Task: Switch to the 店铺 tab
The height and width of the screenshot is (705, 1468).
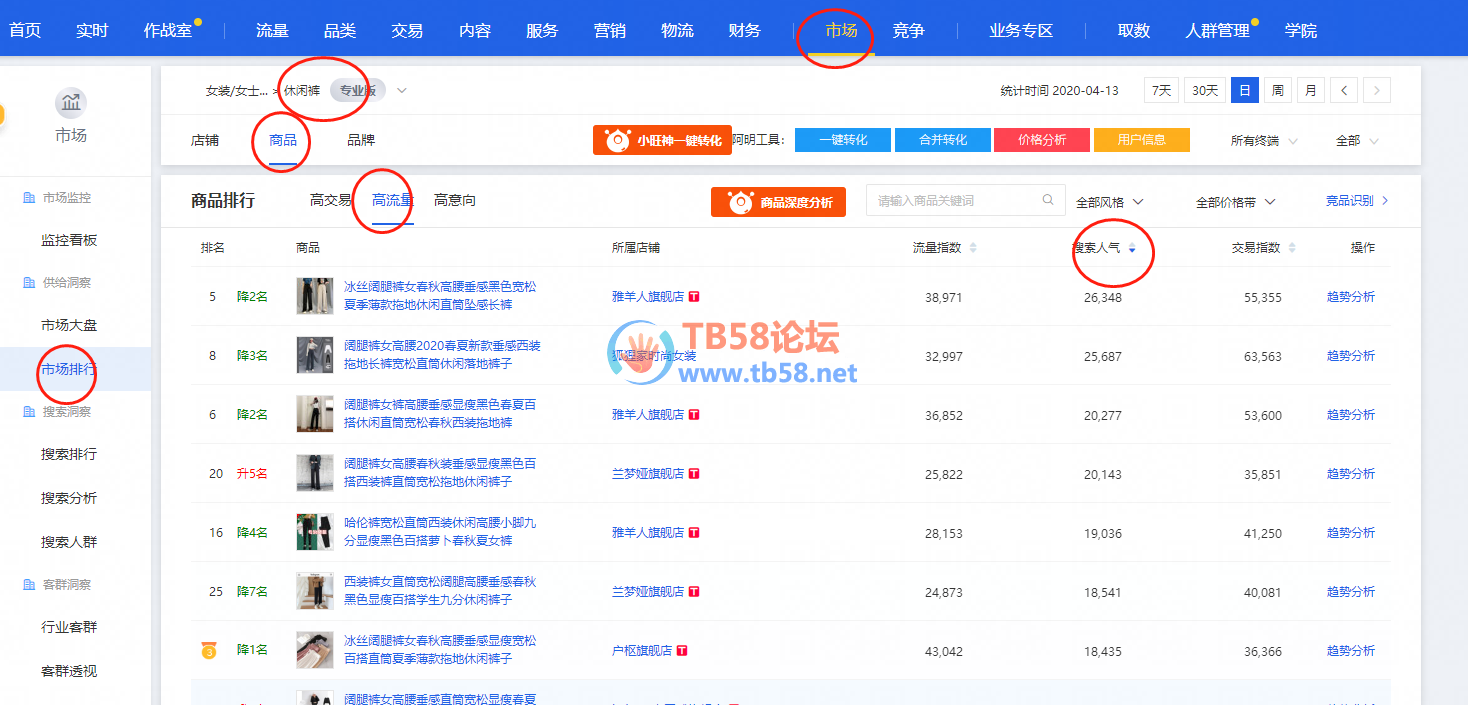Action: [205, 141]
